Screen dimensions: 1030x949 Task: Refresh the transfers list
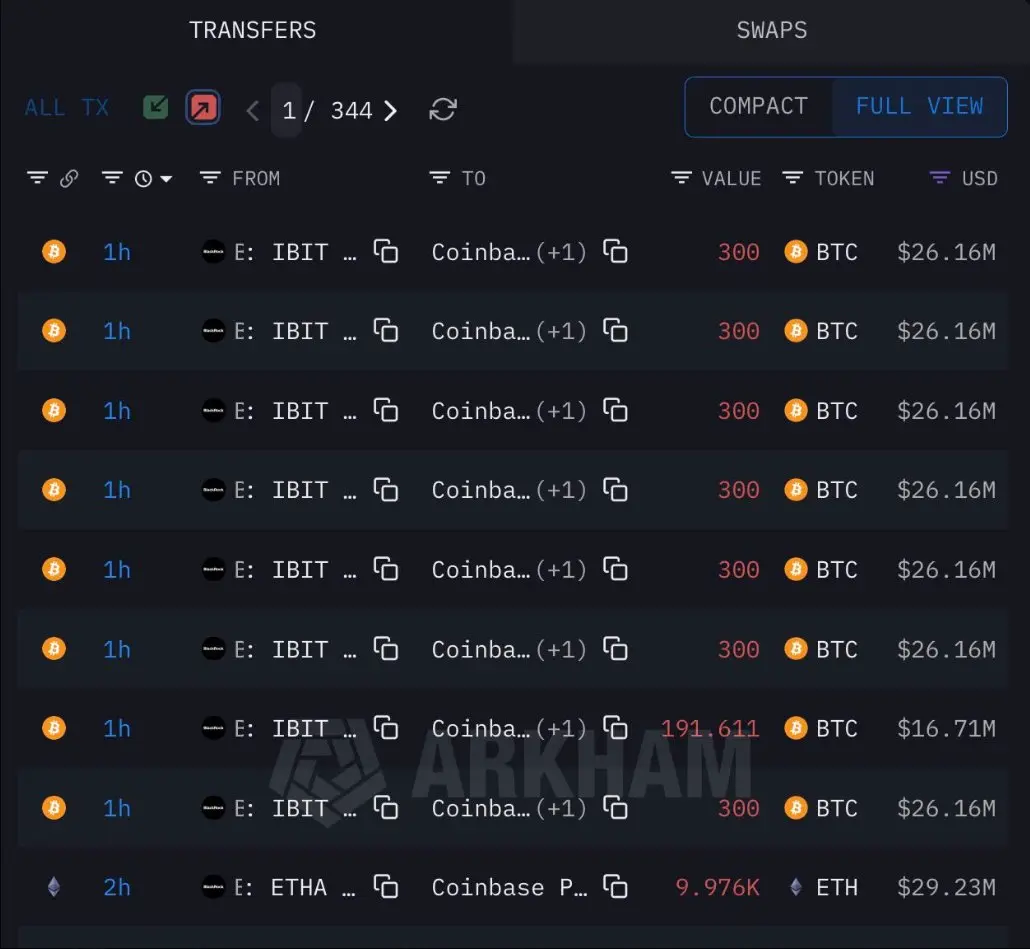443,110
